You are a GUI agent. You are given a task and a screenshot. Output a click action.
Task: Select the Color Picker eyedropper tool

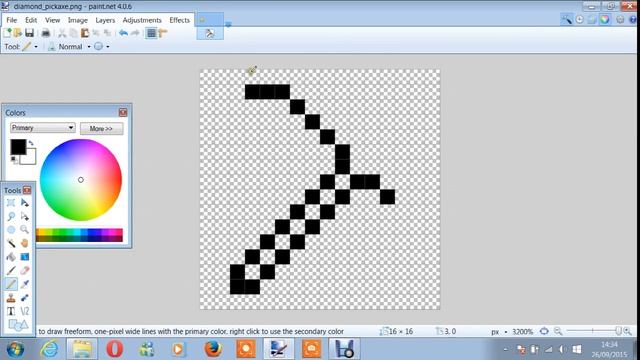pos(25,284)
